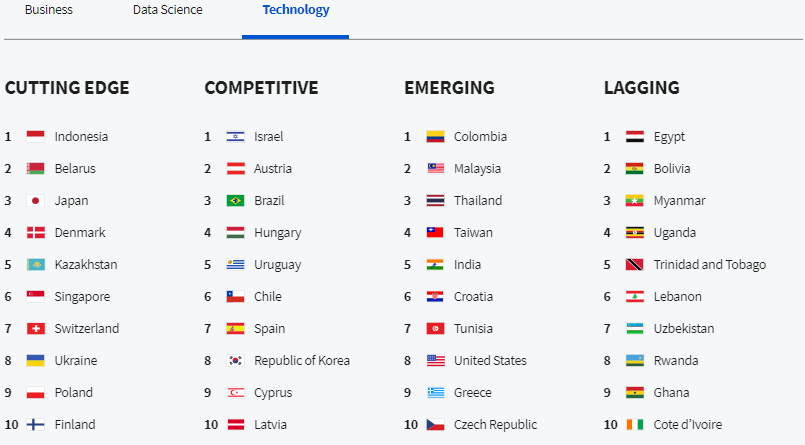
Task: Switch to the Business tab
Action: click(x=49, y=10)
